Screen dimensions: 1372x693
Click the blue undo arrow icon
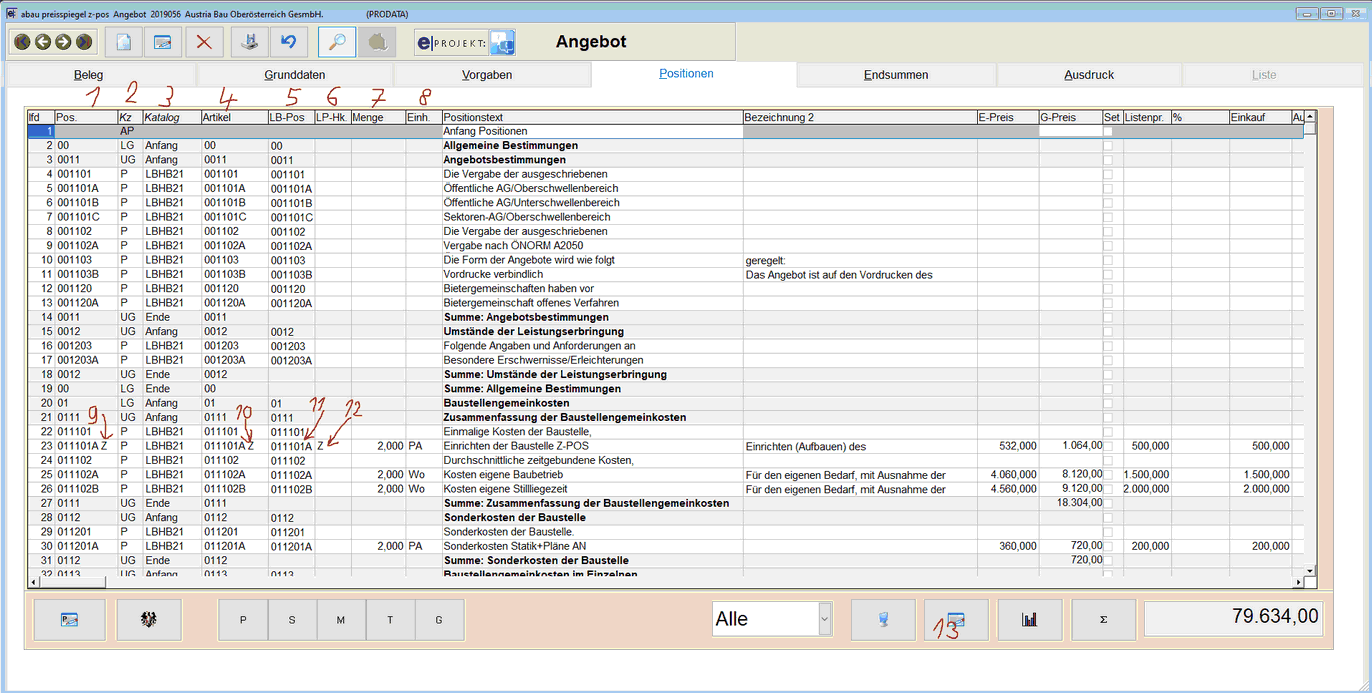(288, 42)
